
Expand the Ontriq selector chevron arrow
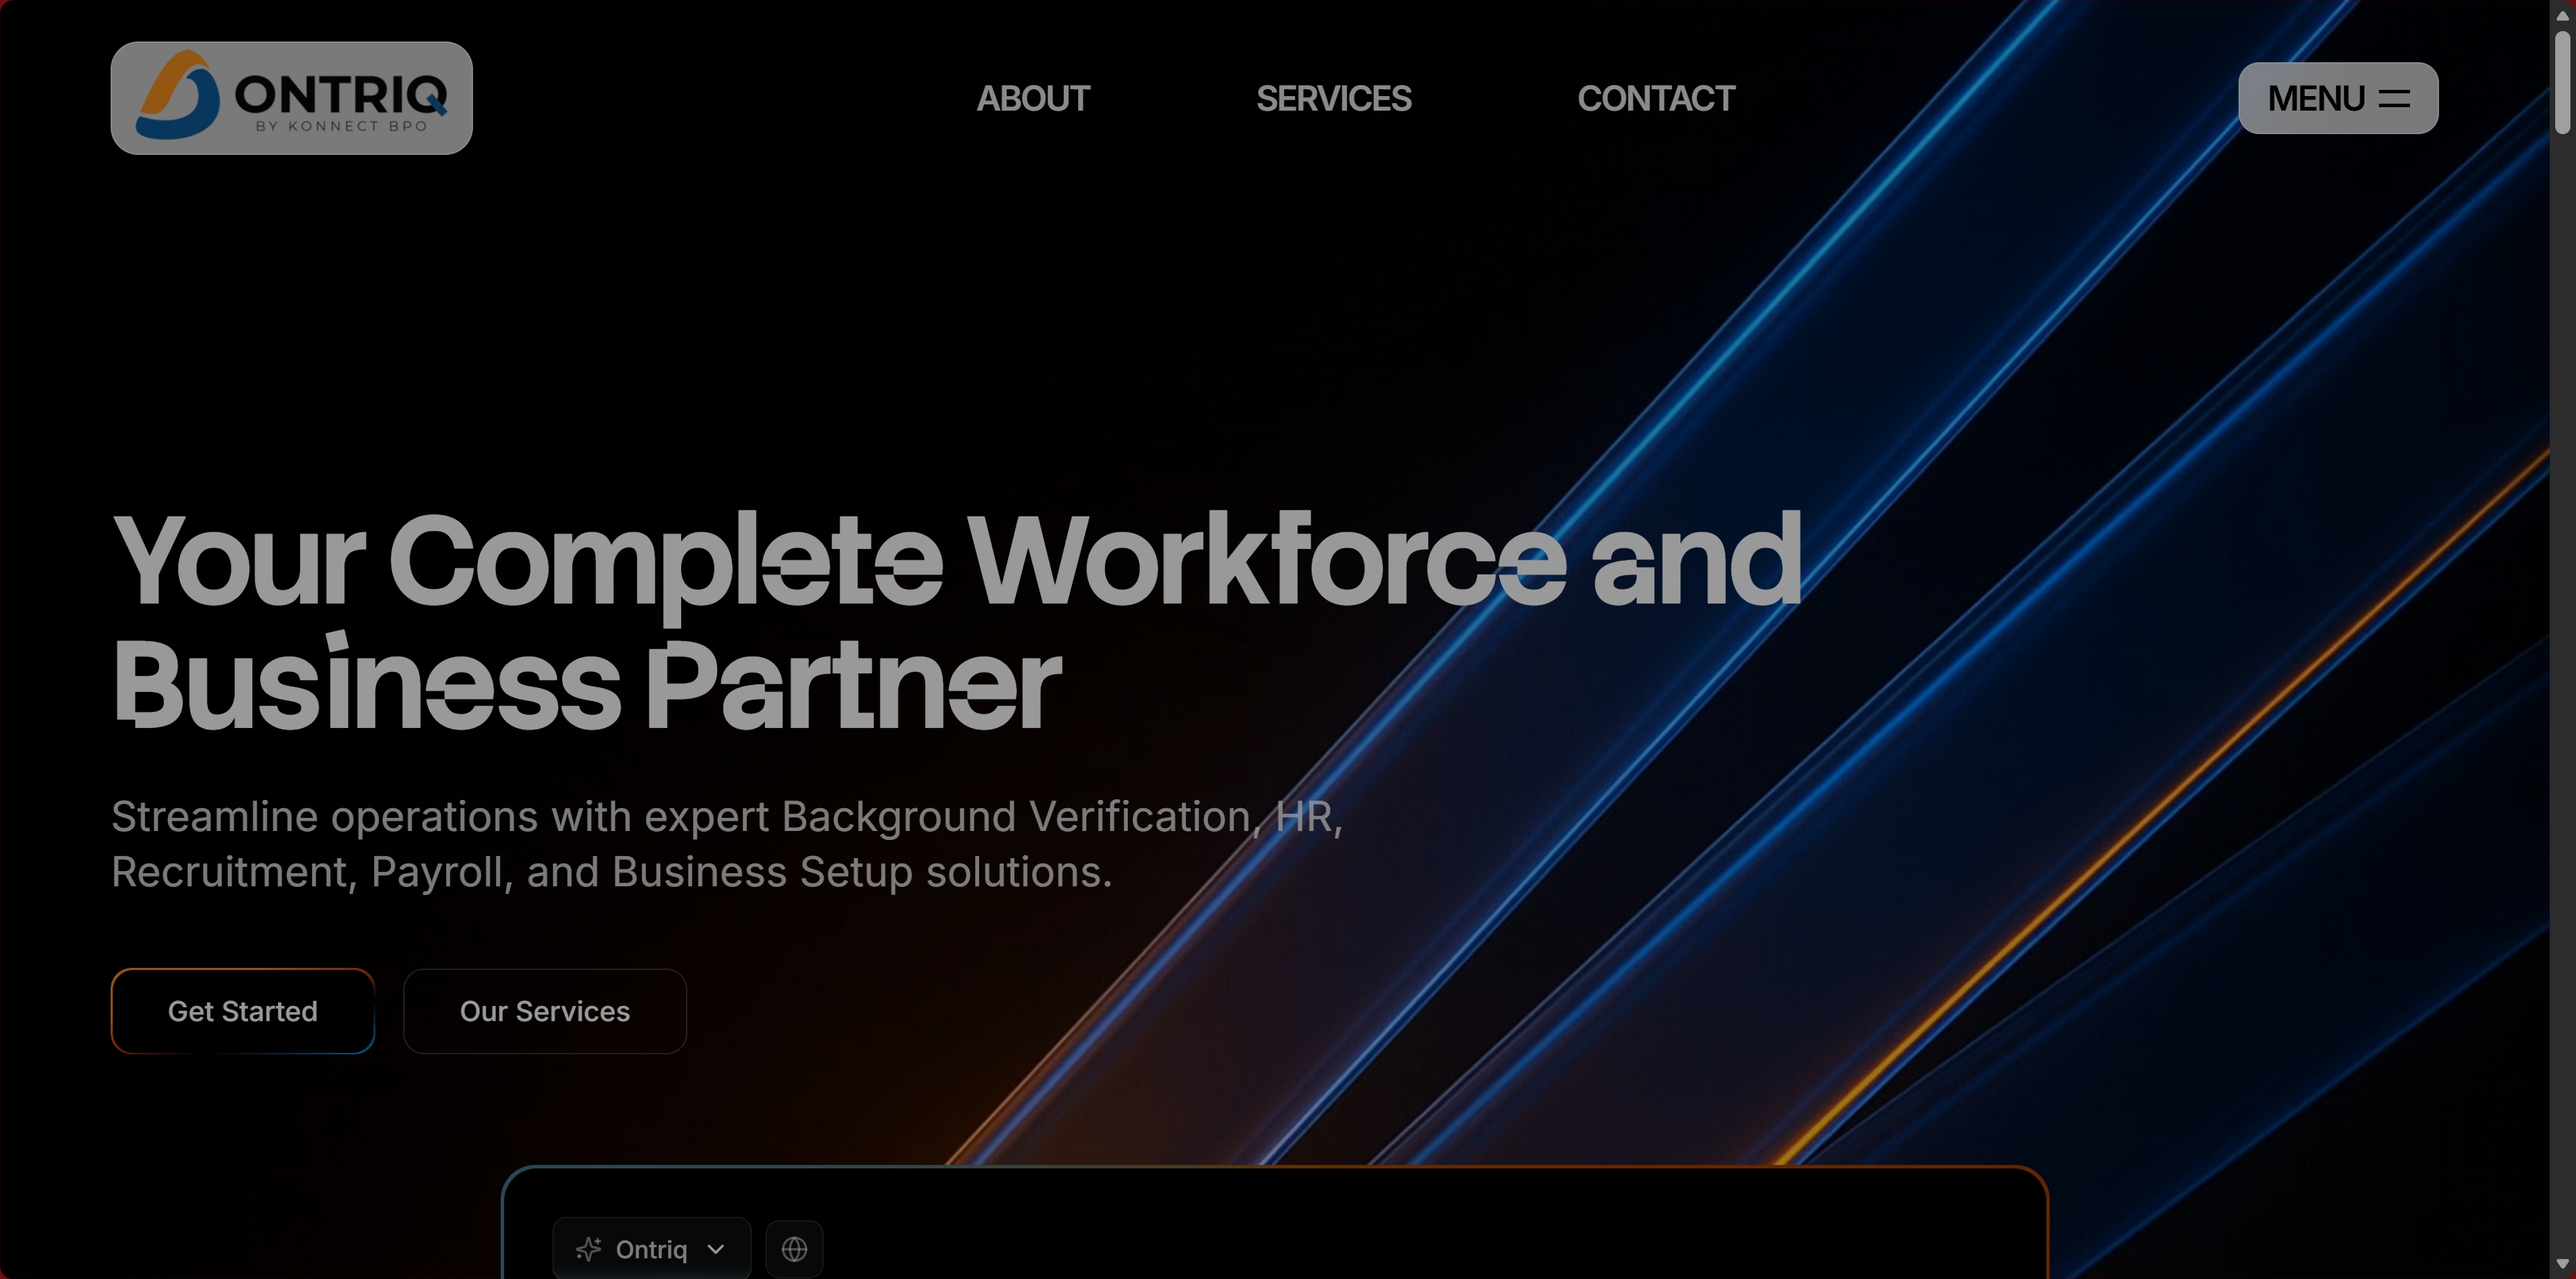tap(716, 1249)
